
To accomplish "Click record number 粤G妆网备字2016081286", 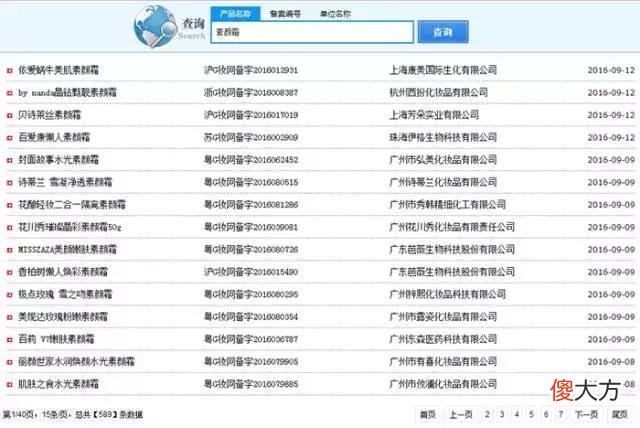I will click(251, 205).
